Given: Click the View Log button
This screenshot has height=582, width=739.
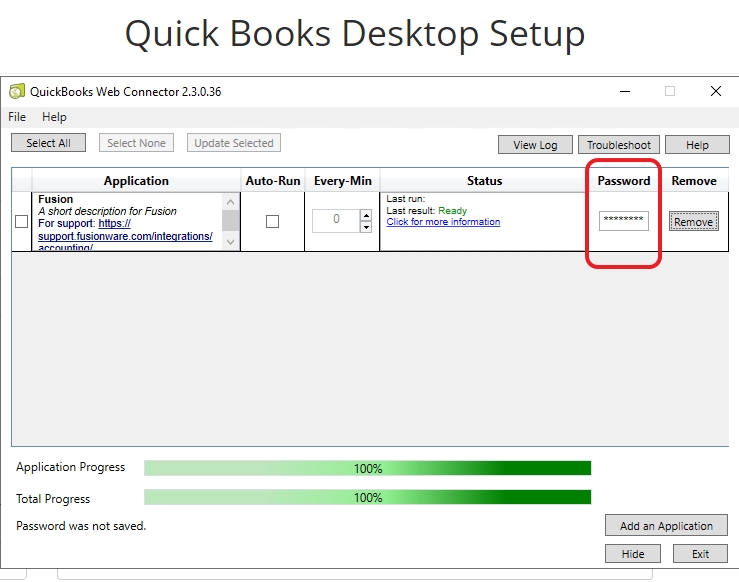Looking at the screenshot, I should [x=535, y=145].
